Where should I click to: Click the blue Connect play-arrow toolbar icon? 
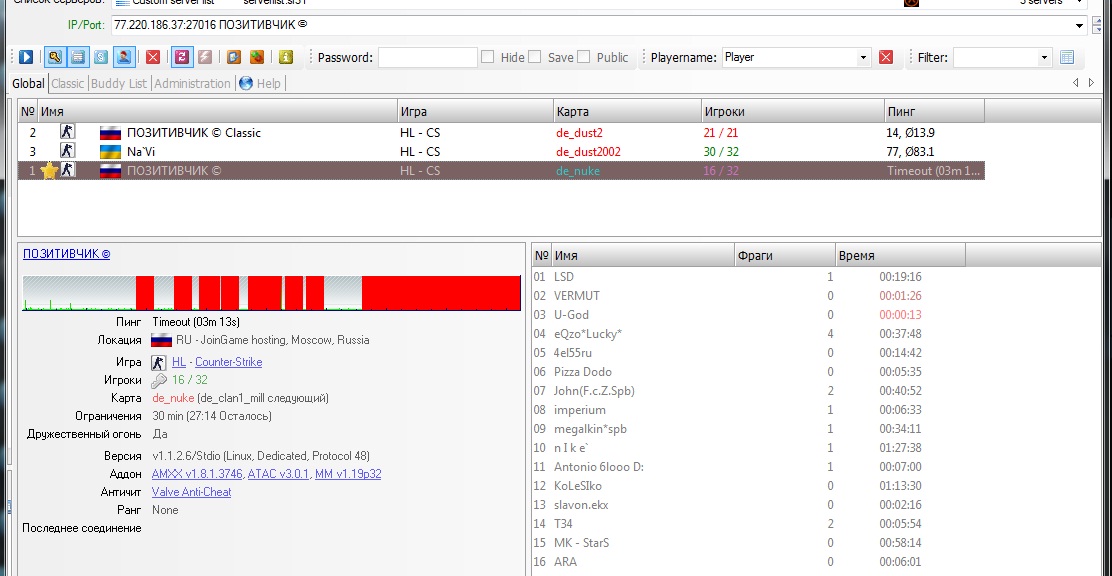point(26,57)
